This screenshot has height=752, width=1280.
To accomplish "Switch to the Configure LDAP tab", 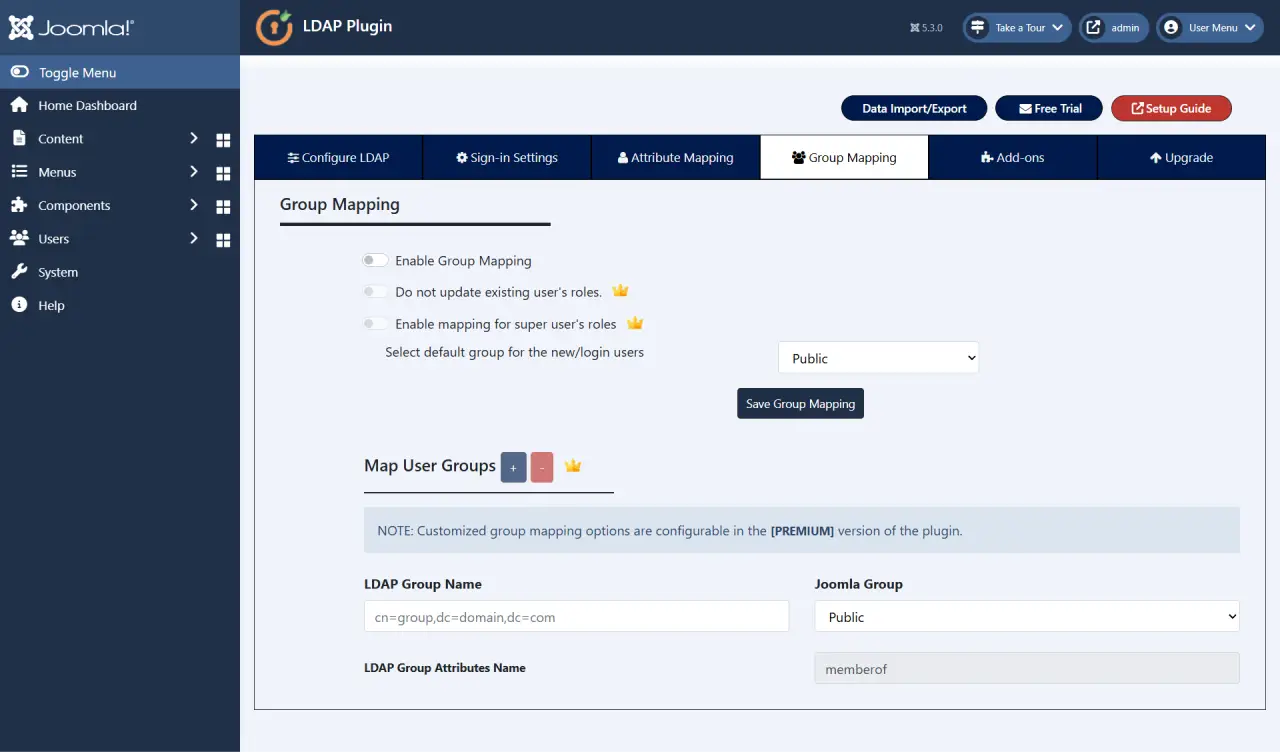I will [x=338, y=157].
